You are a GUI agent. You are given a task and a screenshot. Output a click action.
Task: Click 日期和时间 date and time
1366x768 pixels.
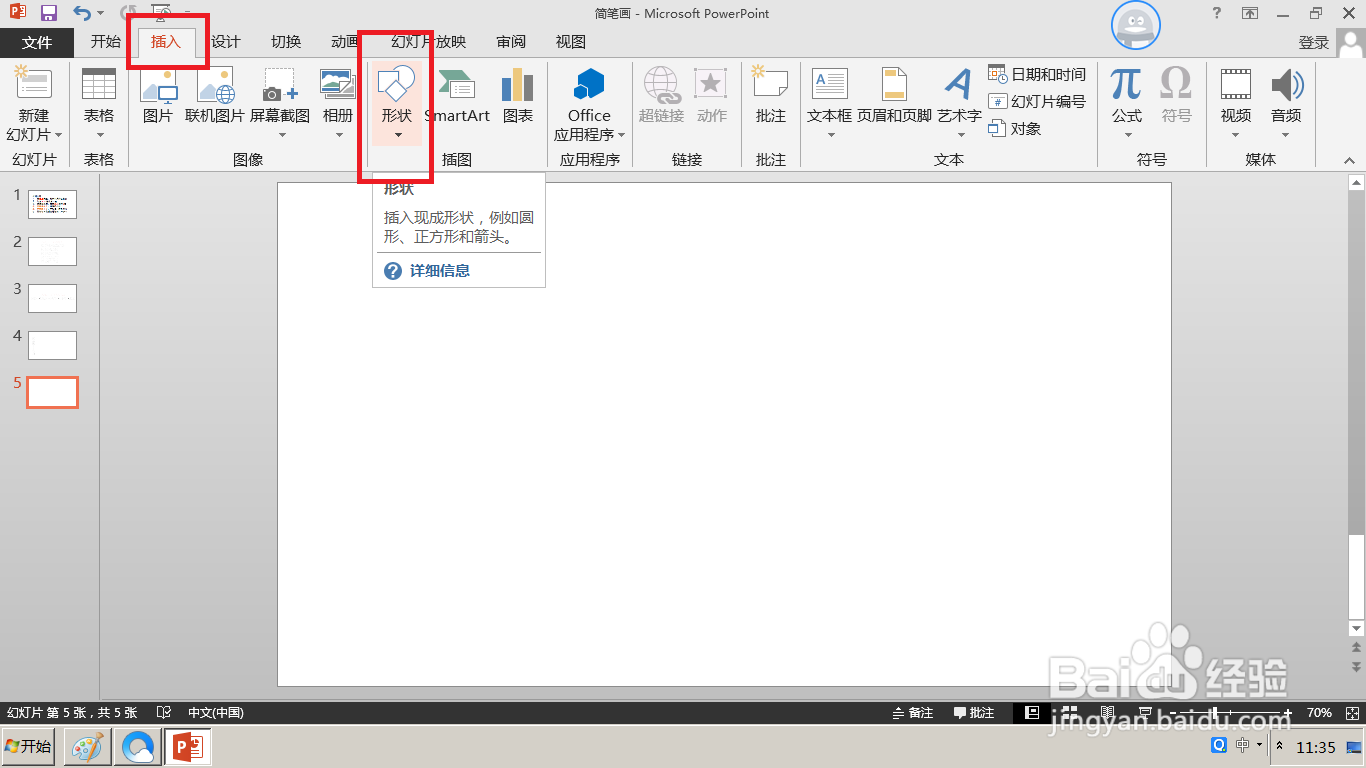(1037, 74)
